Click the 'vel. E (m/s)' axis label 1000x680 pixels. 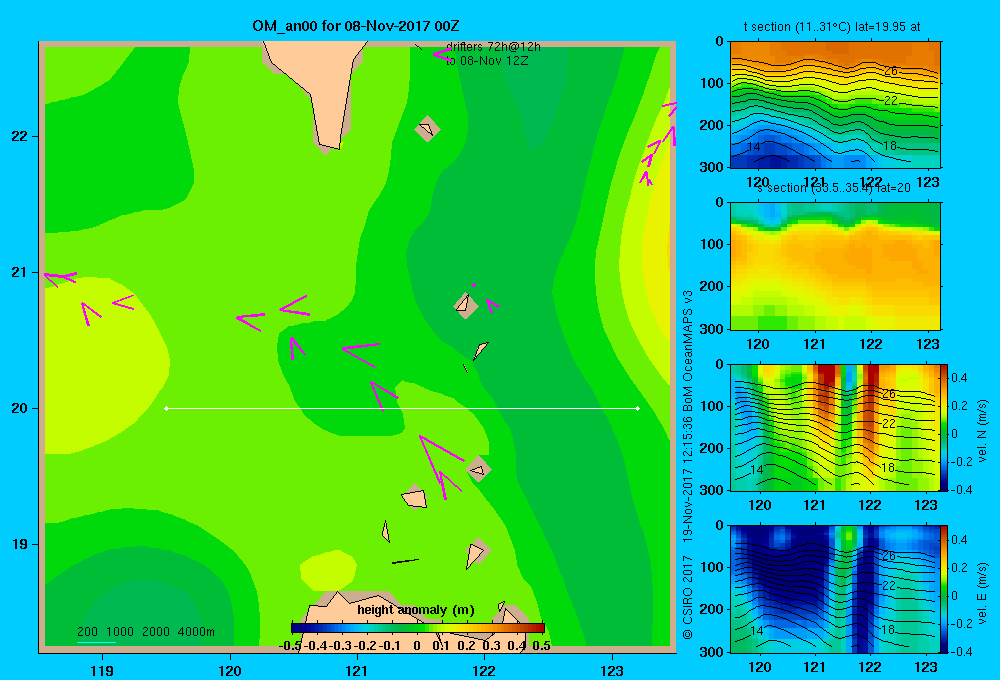(982, 593)
